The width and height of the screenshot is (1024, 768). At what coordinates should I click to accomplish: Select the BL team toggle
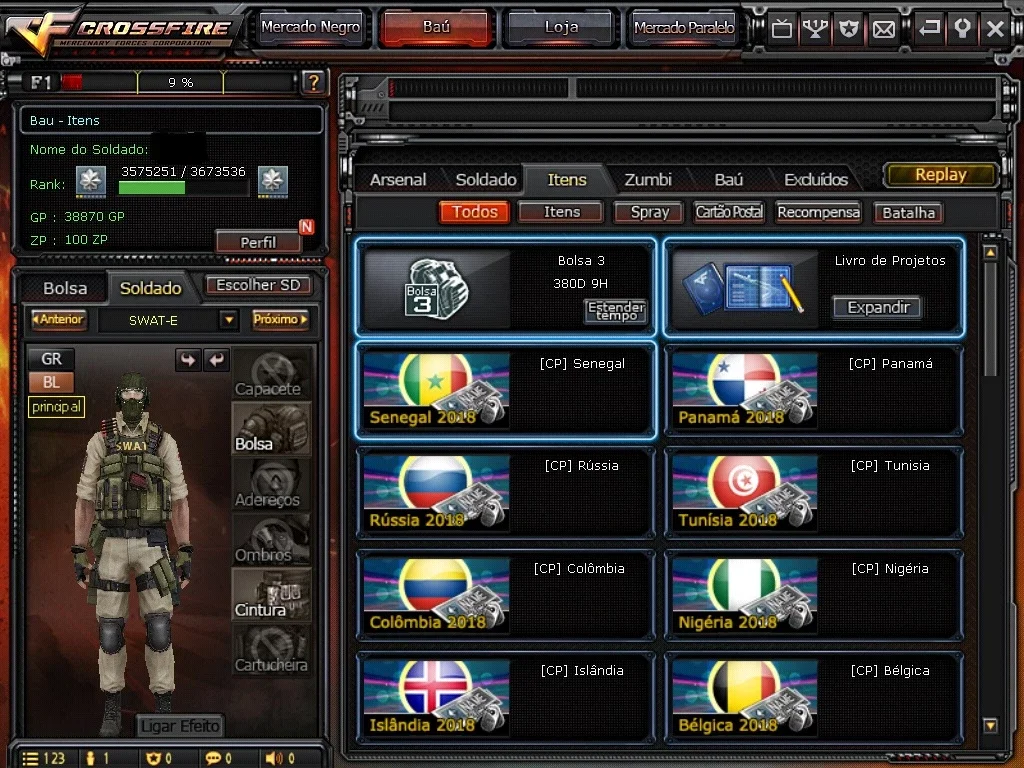pyautogui.click(x=51, y=382)
